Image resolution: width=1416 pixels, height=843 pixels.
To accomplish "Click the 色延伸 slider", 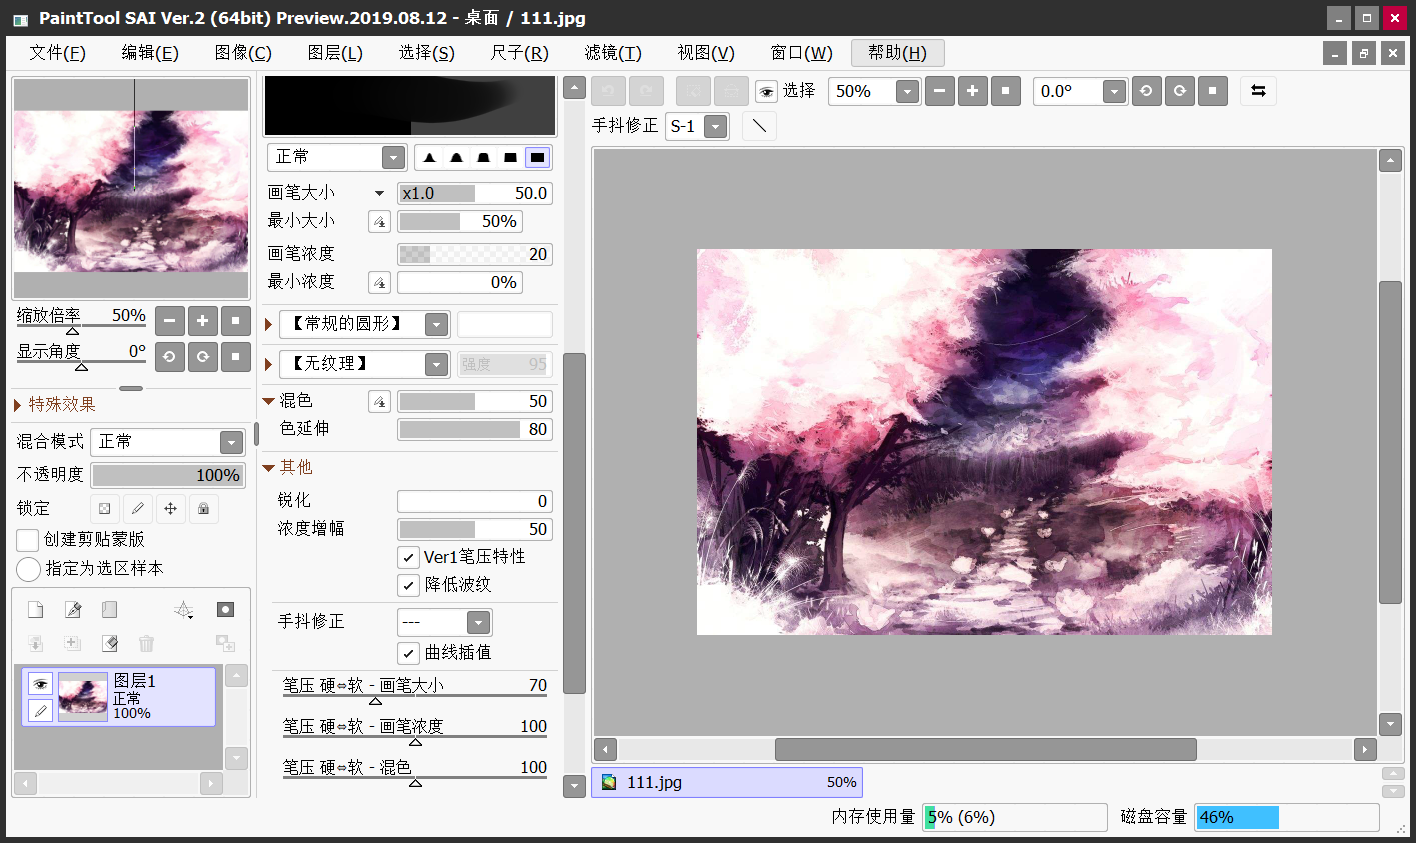I will tap(475, 429).
